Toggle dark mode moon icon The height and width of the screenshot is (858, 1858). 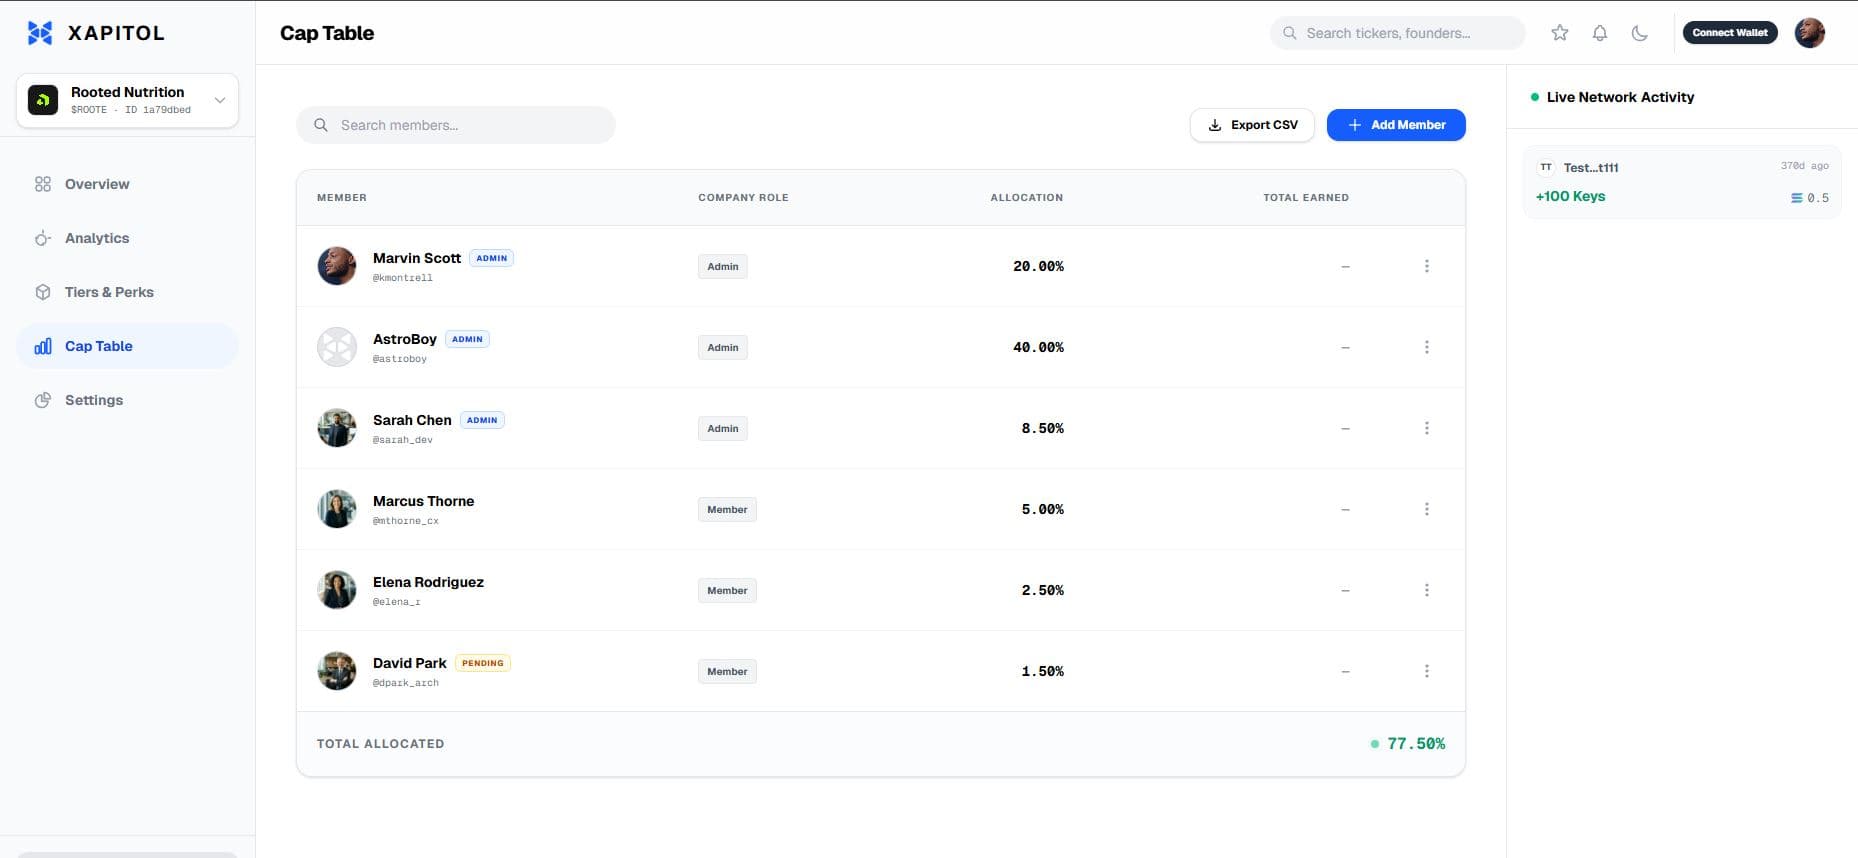point(1640,33)
